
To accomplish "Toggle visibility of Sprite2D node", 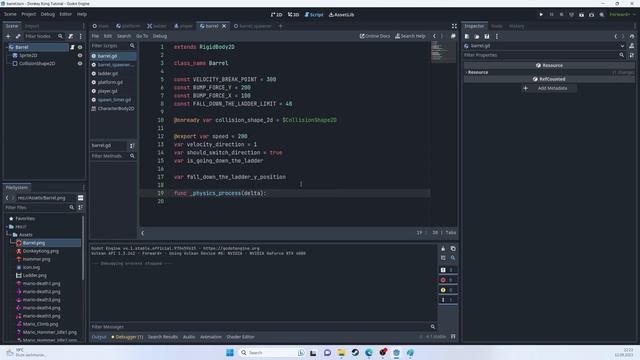I will [x=80, y=56].
